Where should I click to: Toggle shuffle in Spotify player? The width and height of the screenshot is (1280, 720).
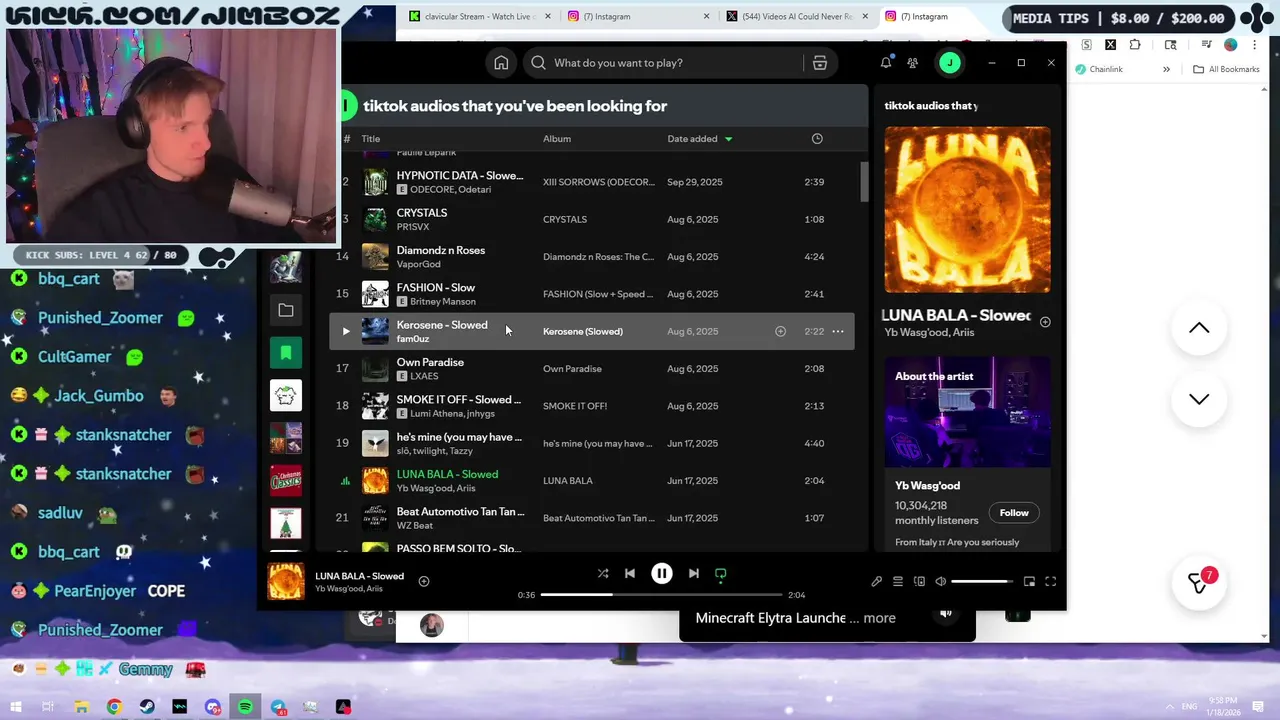click(603, 574)
